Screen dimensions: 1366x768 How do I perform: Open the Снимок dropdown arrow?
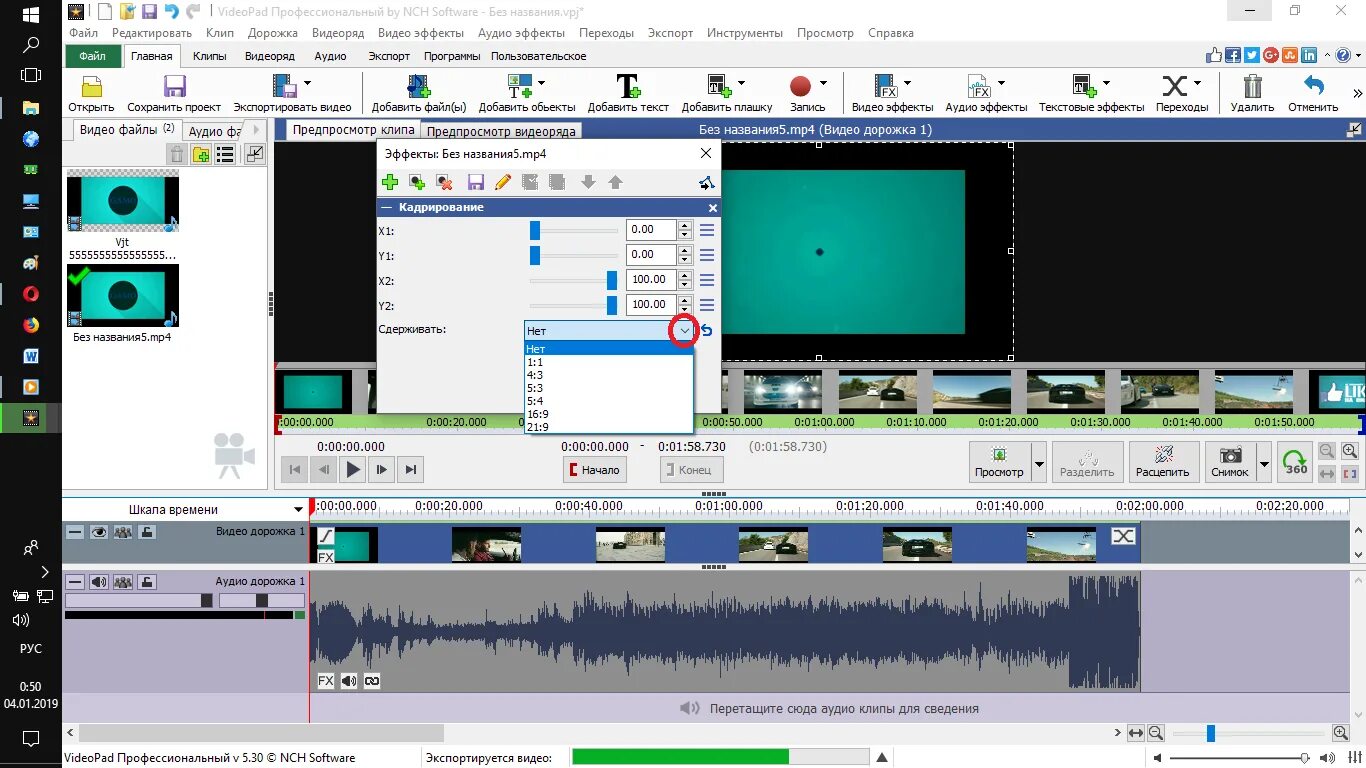[x=1264, y=463]
